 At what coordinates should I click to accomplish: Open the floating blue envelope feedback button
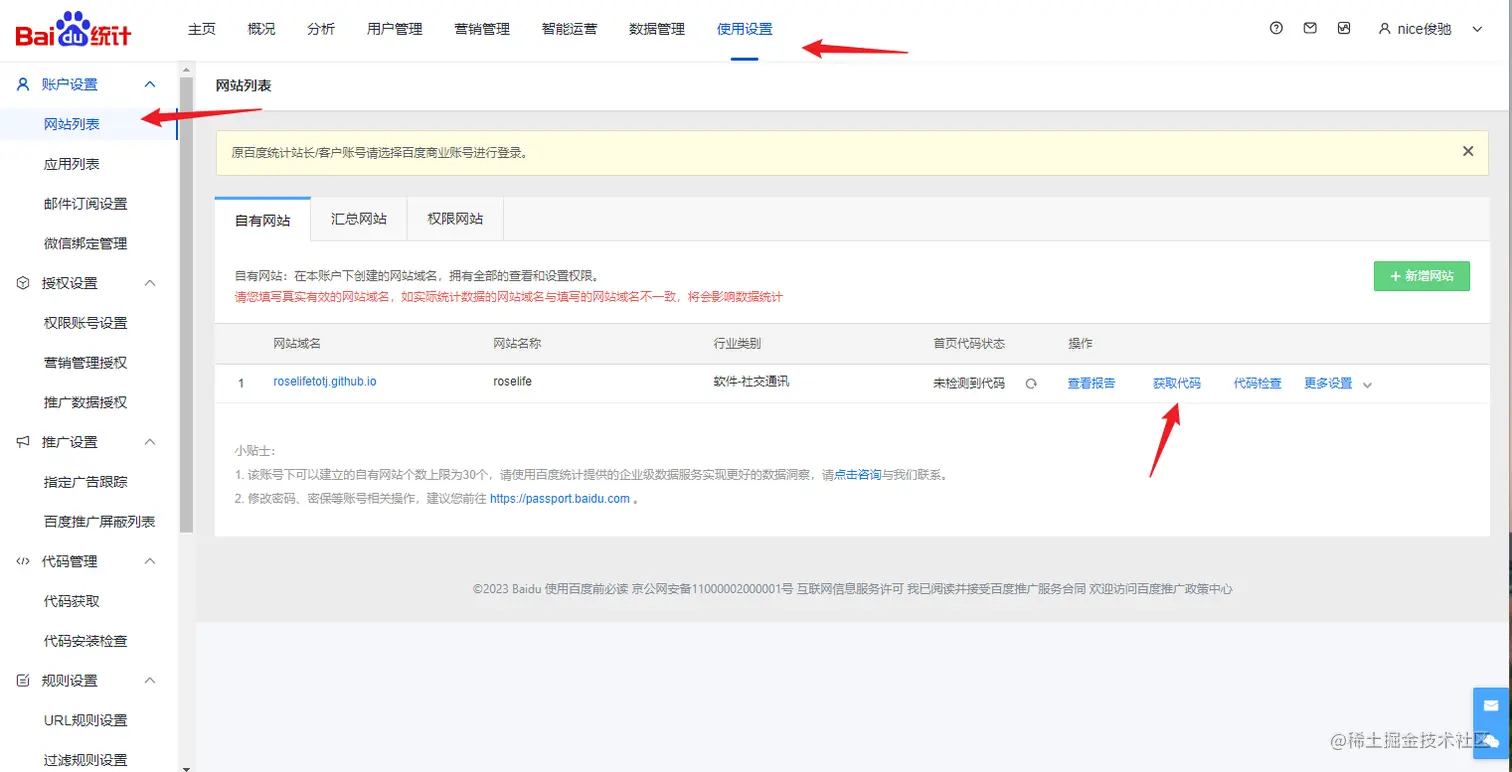coord(1490,705)
